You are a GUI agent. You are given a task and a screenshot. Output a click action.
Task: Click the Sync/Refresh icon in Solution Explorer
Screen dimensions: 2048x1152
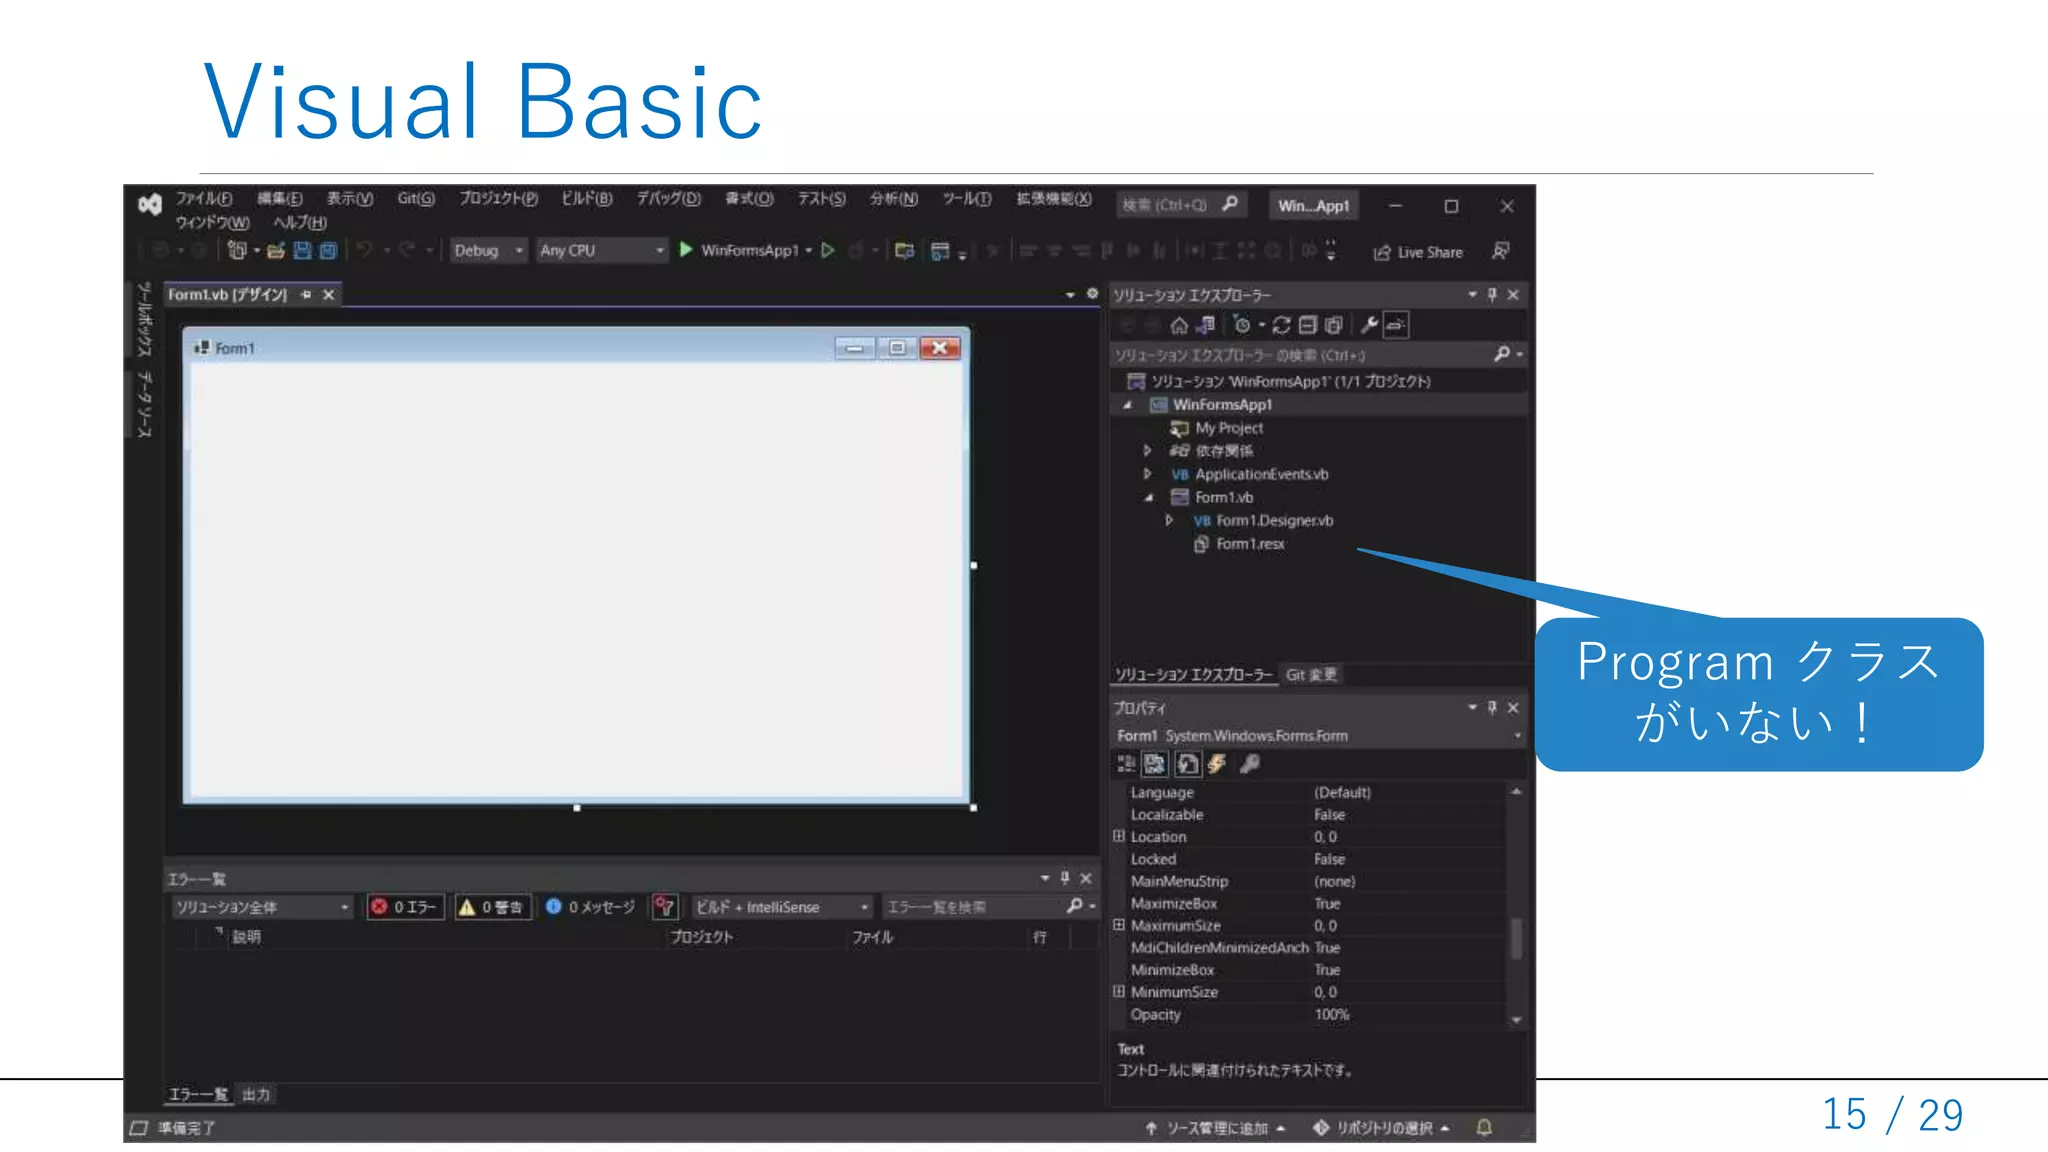(x=1282, y=325)
